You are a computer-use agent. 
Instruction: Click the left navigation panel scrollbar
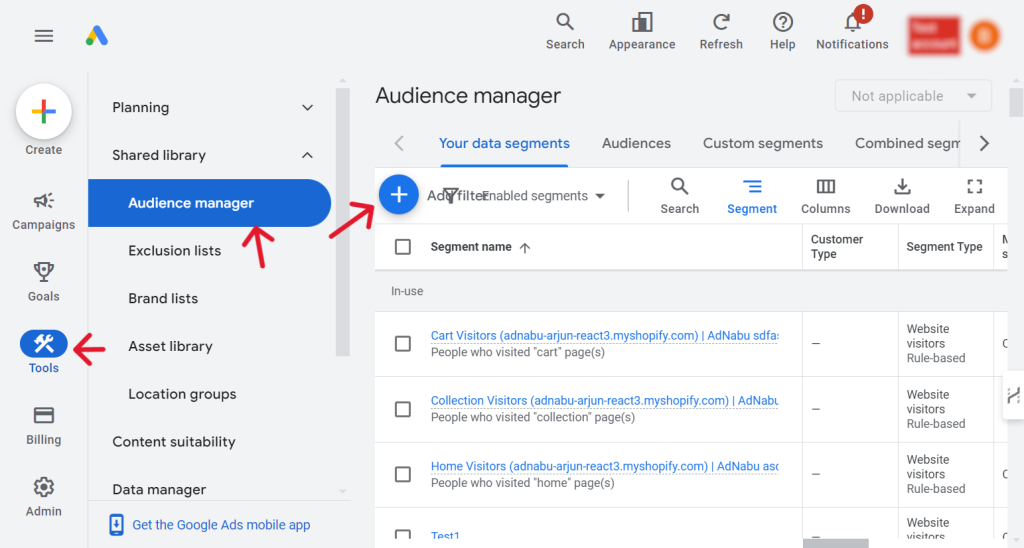343,222
